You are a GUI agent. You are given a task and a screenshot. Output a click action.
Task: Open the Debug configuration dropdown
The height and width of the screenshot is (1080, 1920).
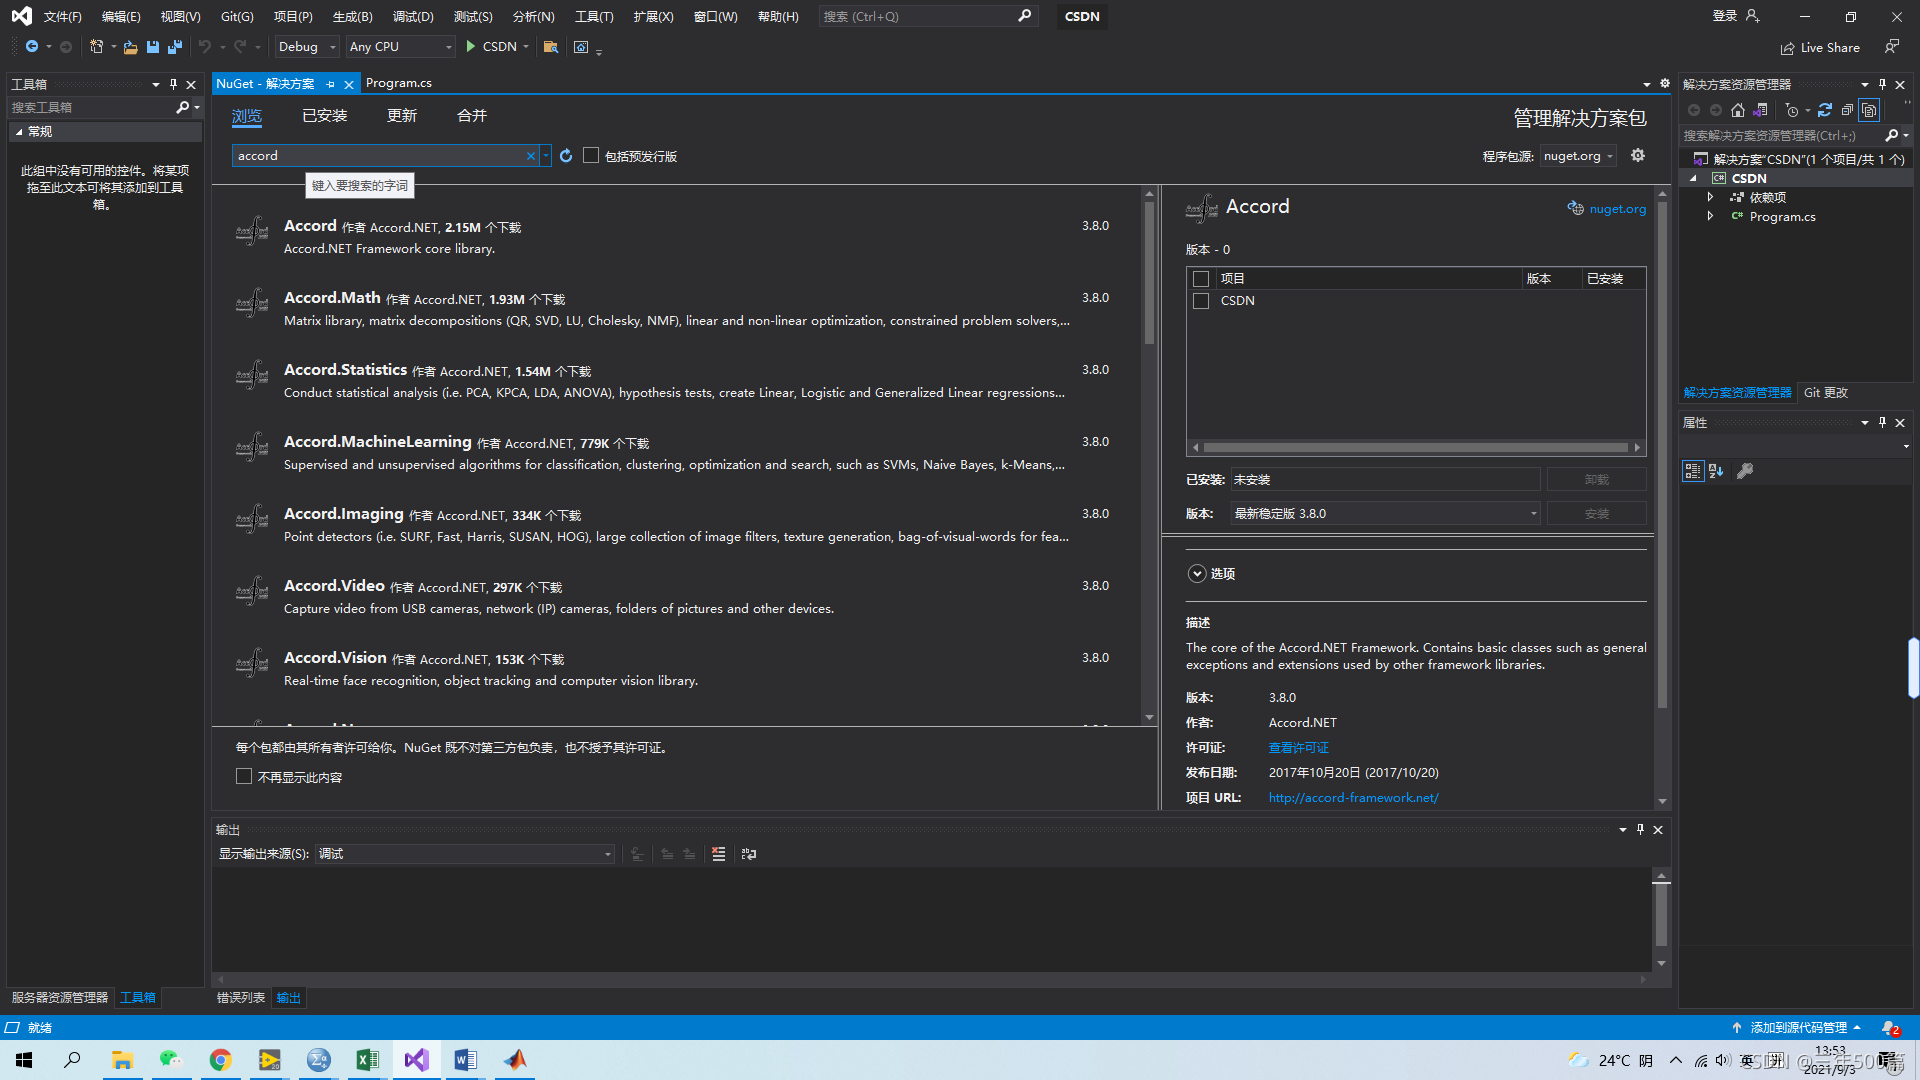tap(306, 47)
